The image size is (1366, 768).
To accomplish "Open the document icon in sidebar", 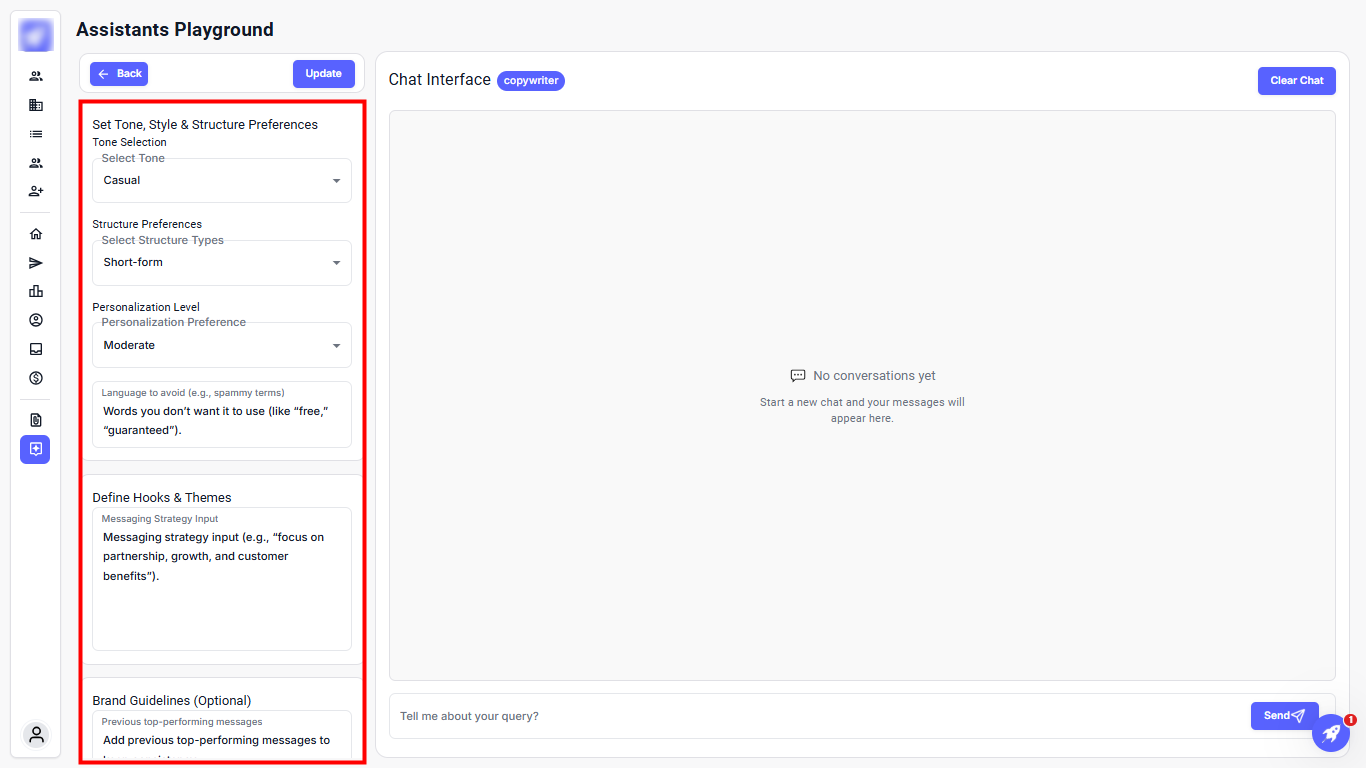I will tap(36, 420).
